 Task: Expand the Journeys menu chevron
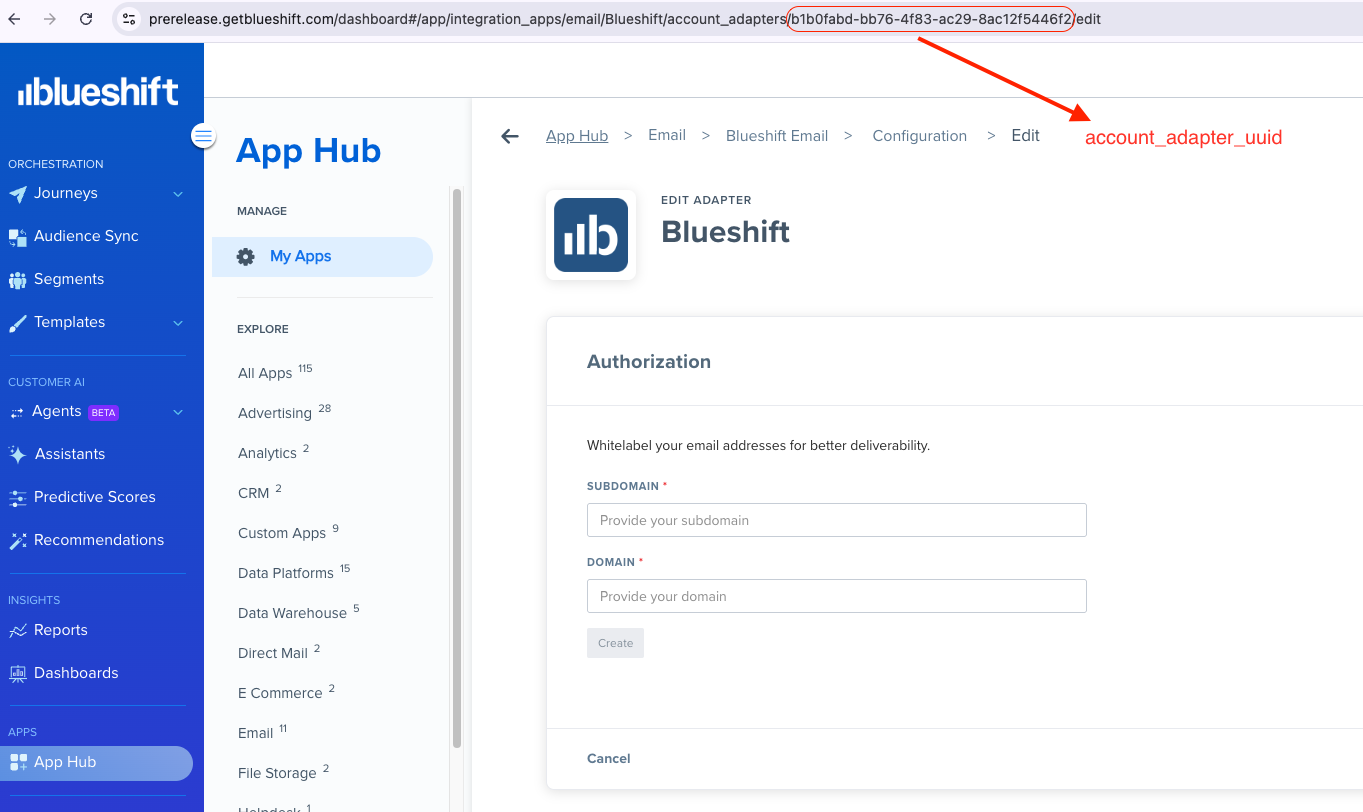tap(178, 194)
